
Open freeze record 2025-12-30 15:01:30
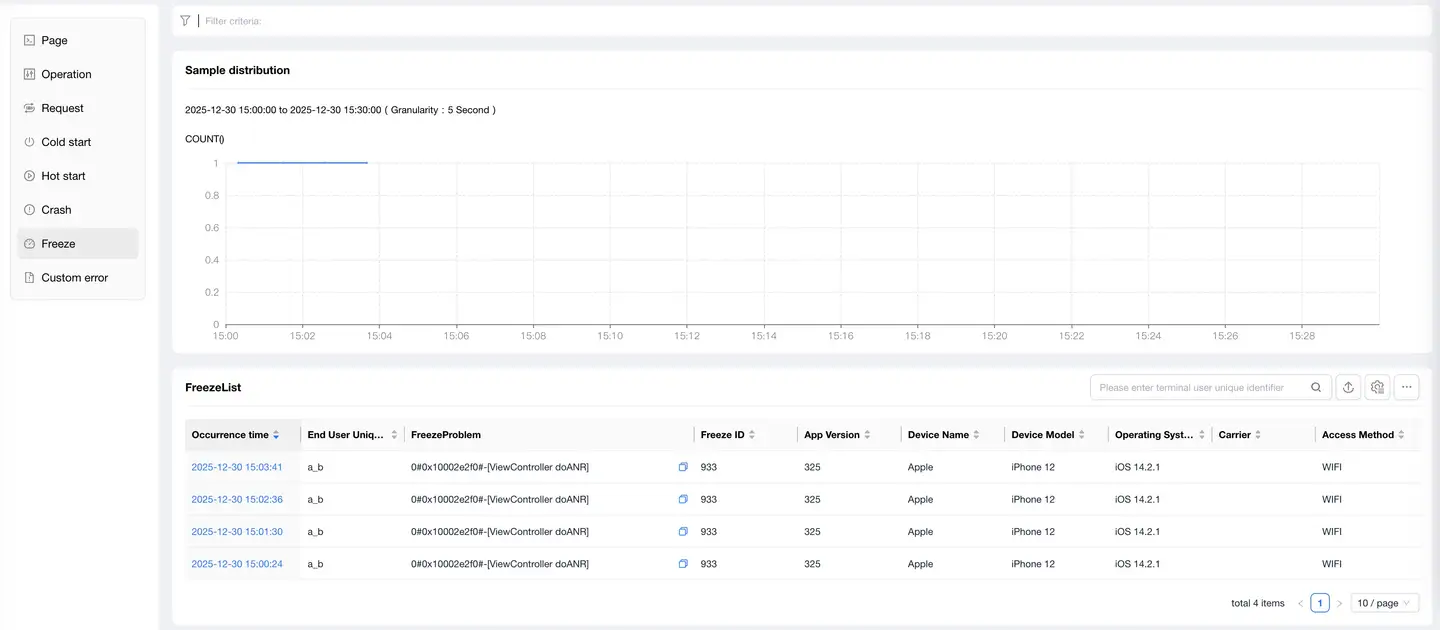[x=237, y=532]
